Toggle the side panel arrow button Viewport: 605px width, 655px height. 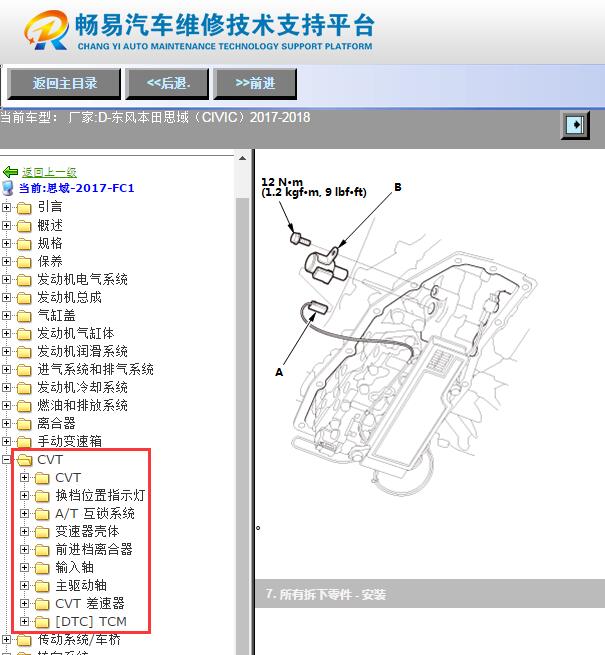pyautogui.click(x=575, y=124)
